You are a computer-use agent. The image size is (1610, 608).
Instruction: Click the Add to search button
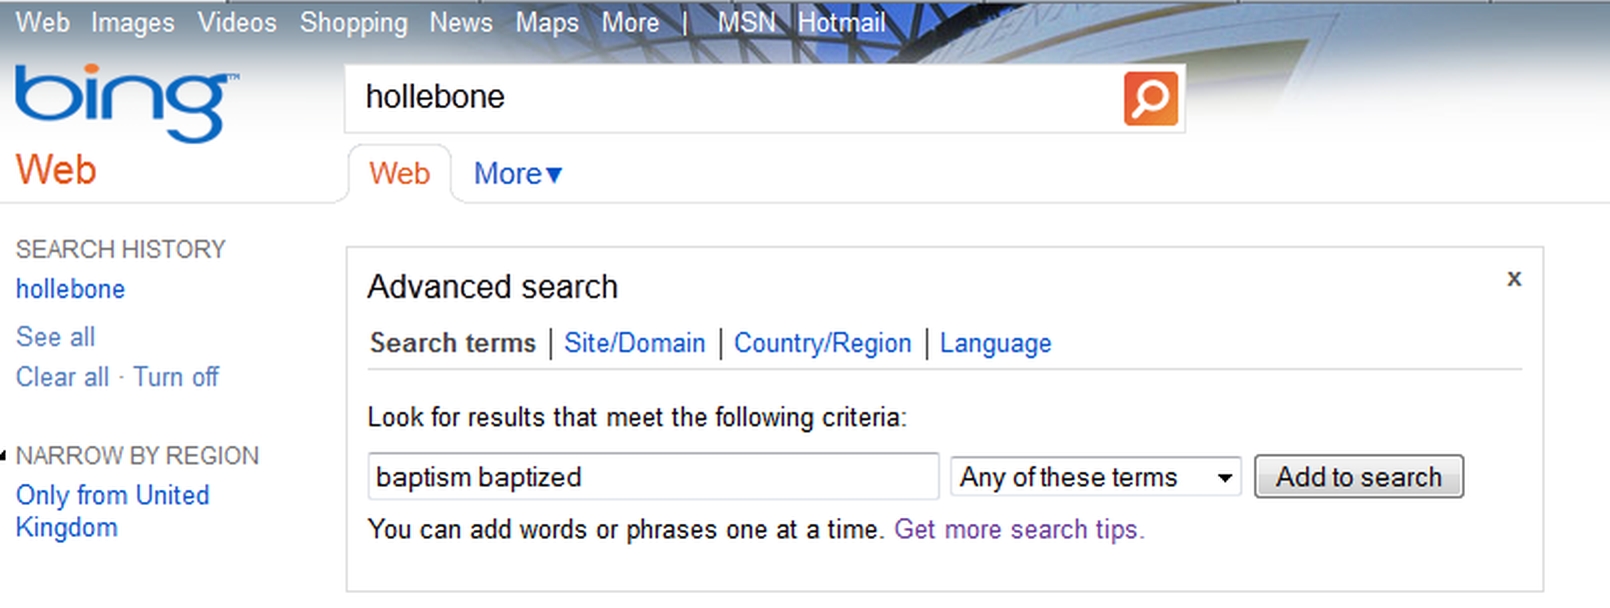[x=1359, y=477]
